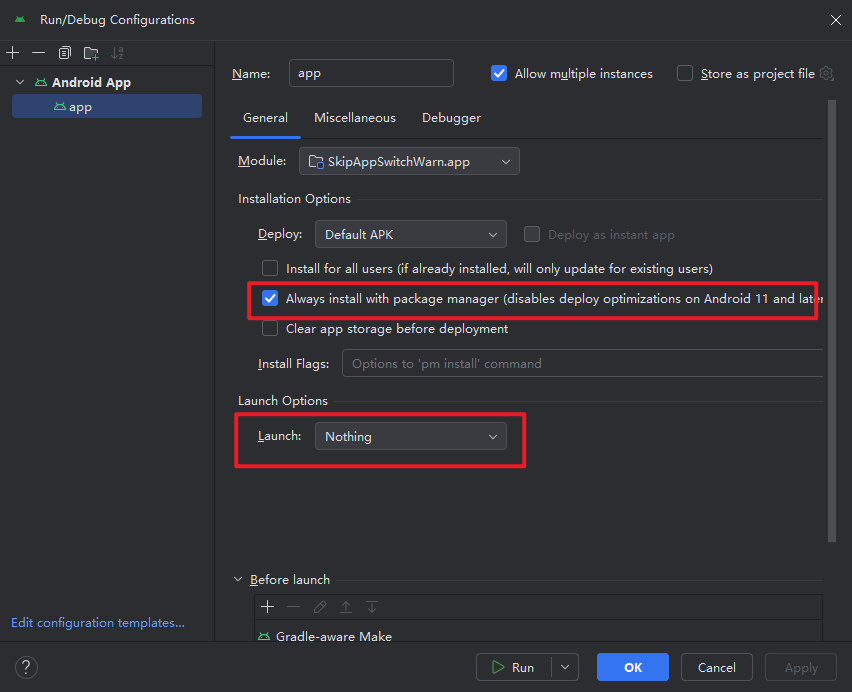Click the Install Flags input field

(582, 363)
